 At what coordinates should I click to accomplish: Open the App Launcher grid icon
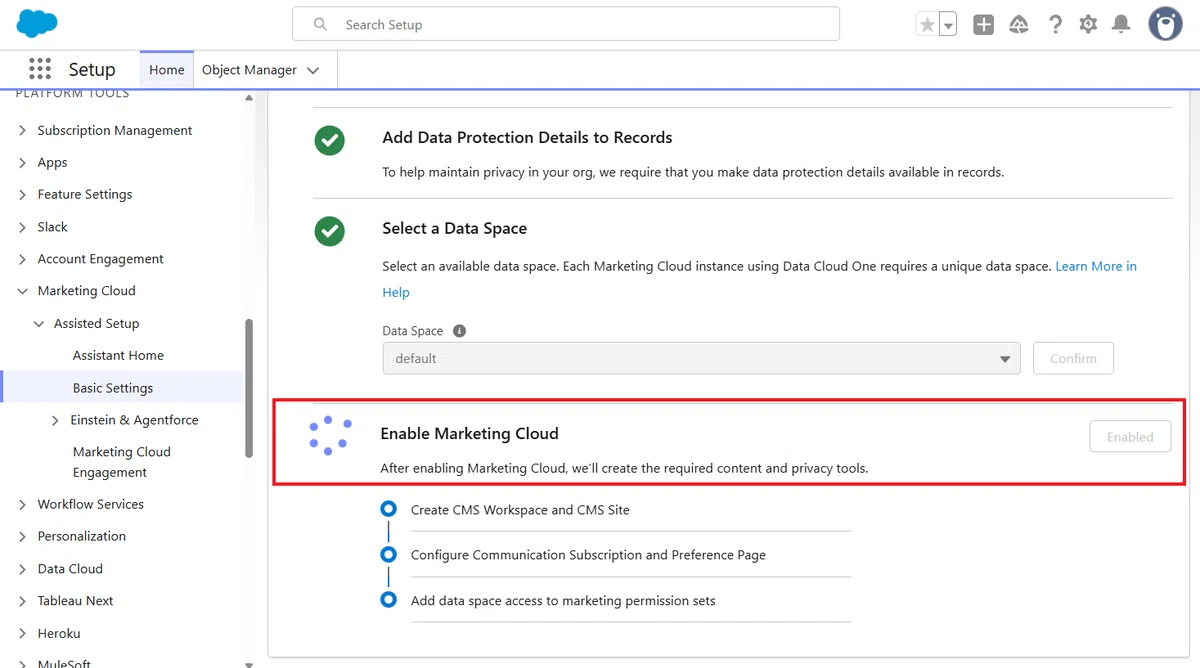tap(40, 69)
